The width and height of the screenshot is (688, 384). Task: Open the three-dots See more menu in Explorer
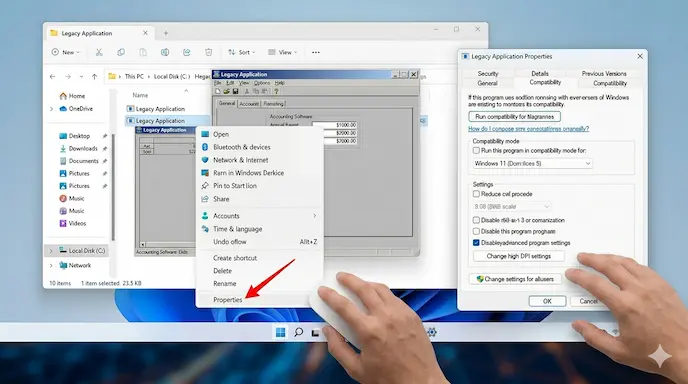point(315,52)
